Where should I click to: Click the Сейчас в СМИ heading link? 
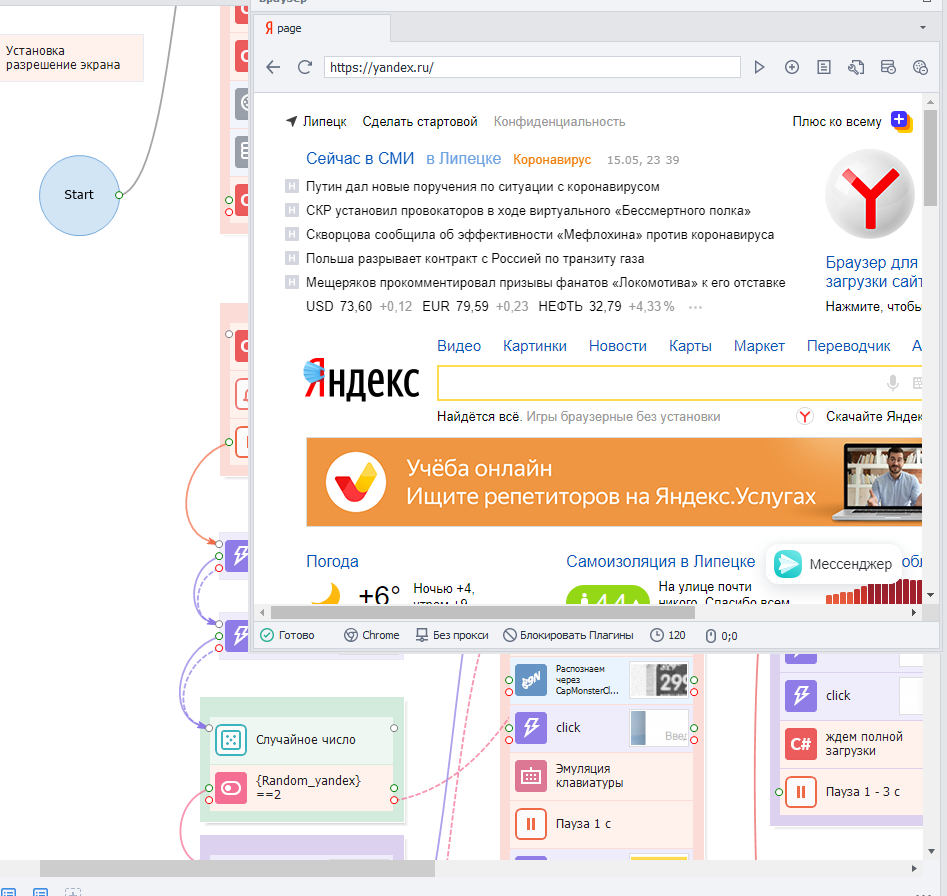coord(360,158)
